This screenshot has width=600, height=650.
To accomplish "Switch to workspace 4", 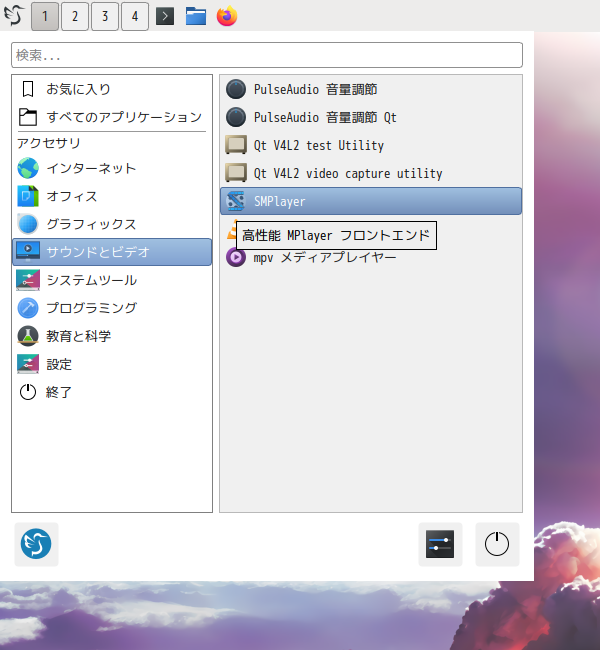I will pos(135,16).
